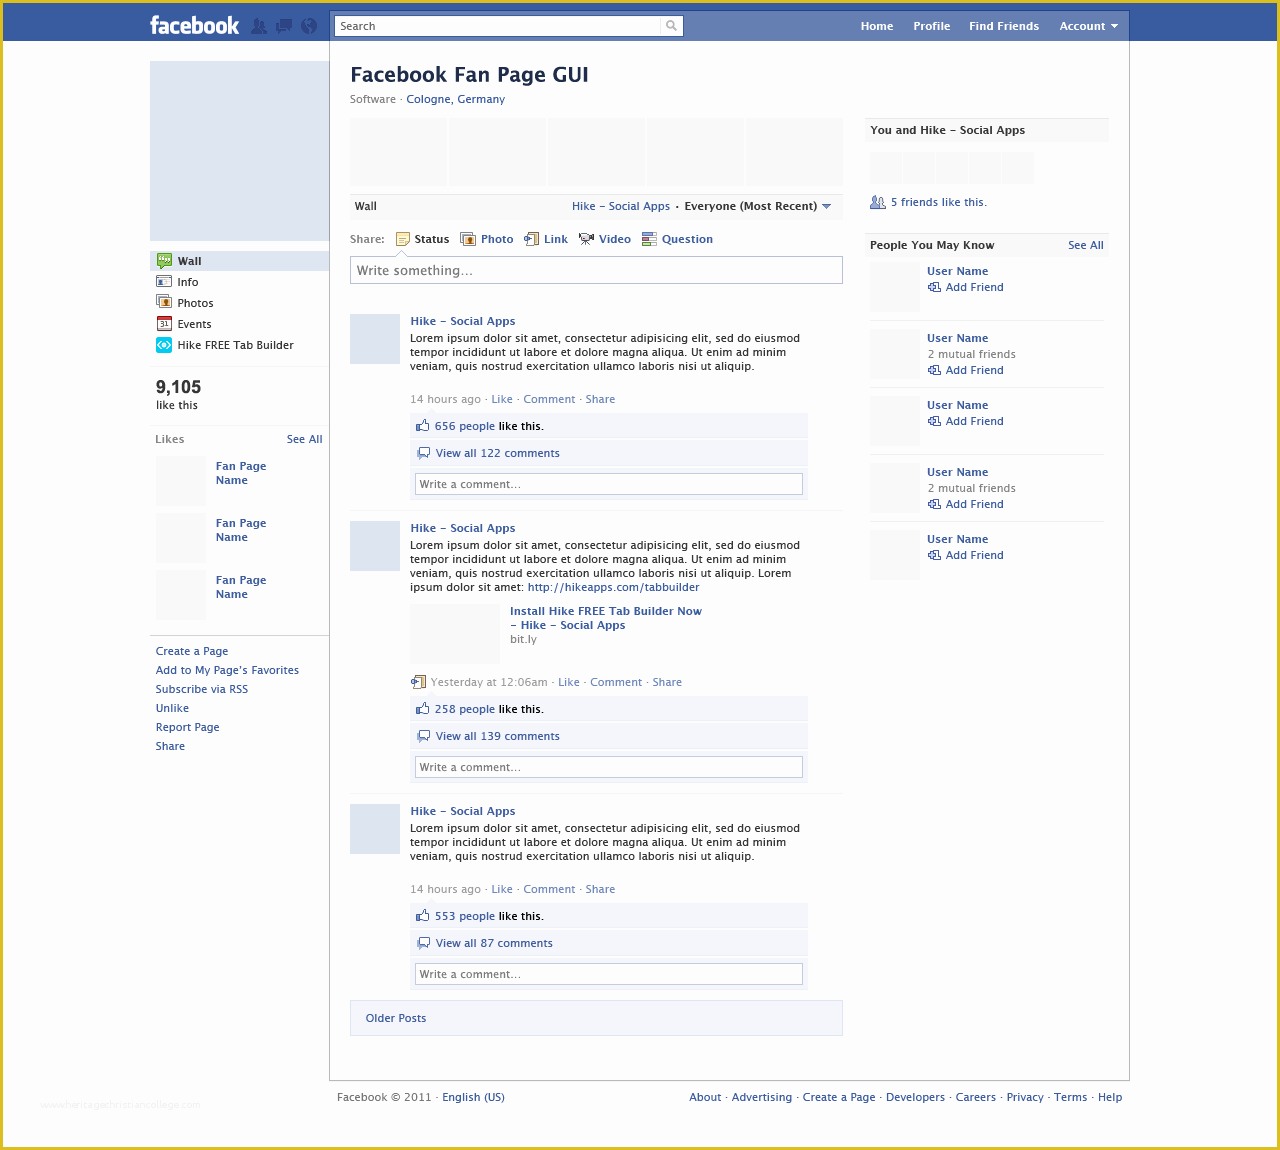Screen dimensions: 1280x1150
Task: Click Advertising in footer
Action: tap(761, 1097)
